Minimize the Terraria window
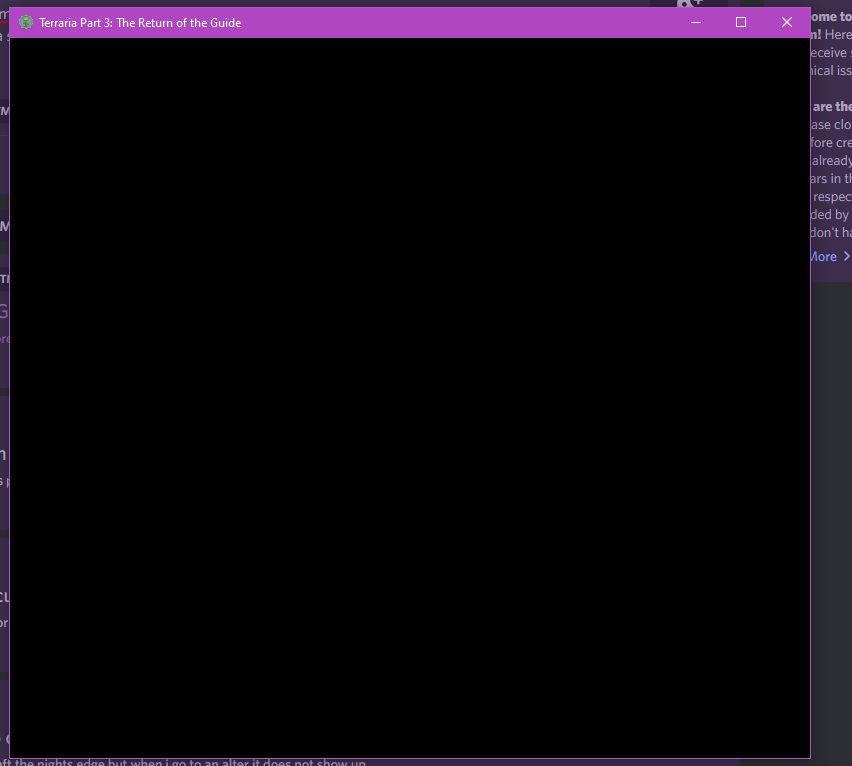Screen dimensions: 852x766 click(x=696, y=22)
